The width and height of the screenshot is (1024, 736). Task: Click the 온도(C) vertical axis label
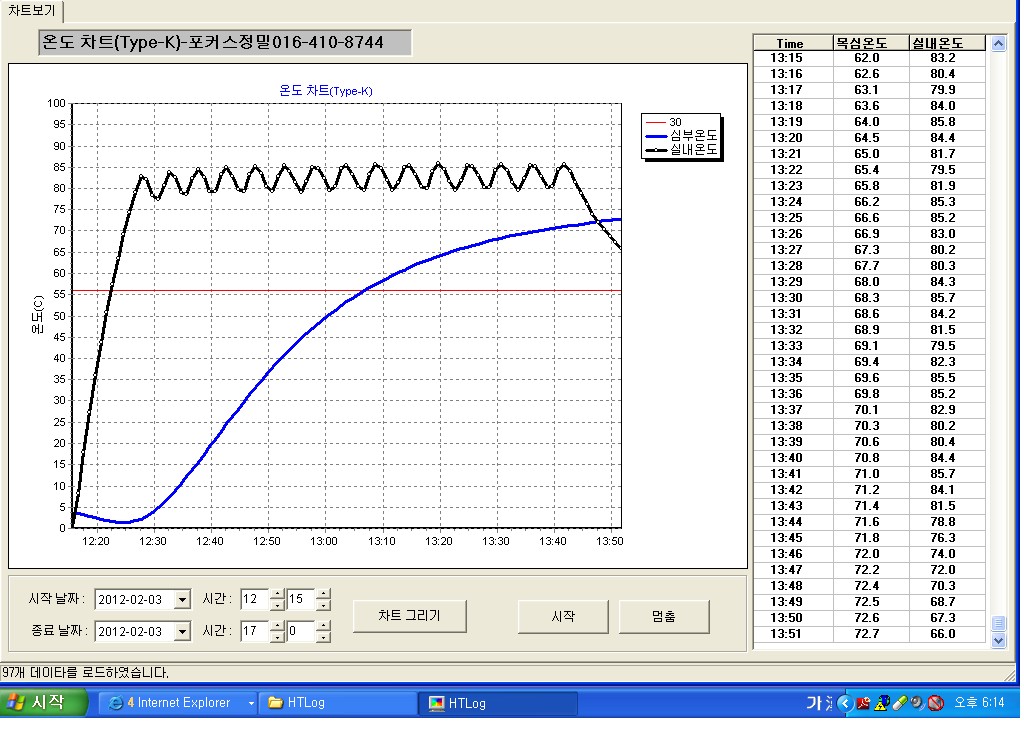click(37, 314)
